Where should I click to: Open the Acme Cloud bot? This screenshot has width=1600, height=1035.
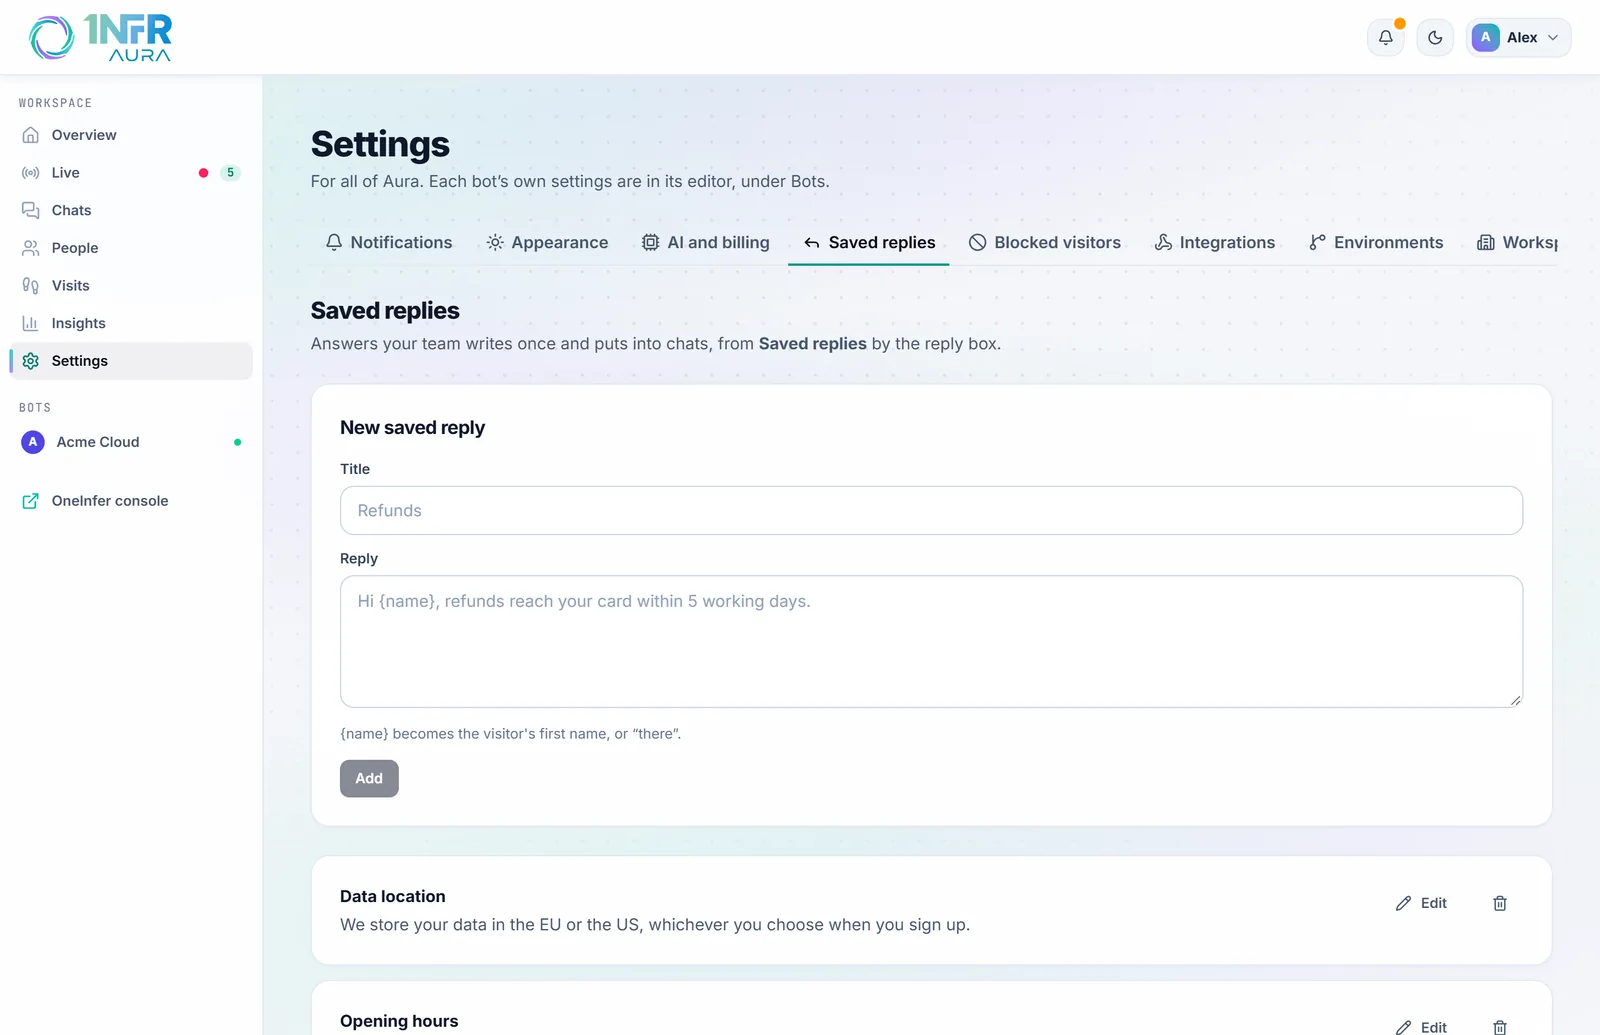[x=131, y=442]
